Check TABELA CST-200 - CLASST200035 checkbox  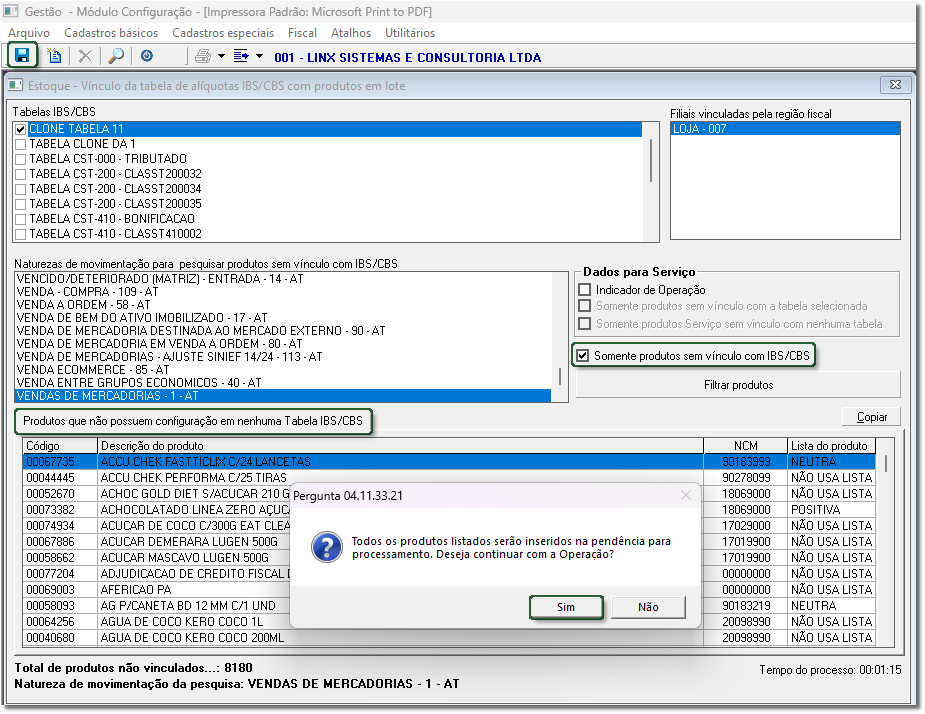tap(21, 204)
